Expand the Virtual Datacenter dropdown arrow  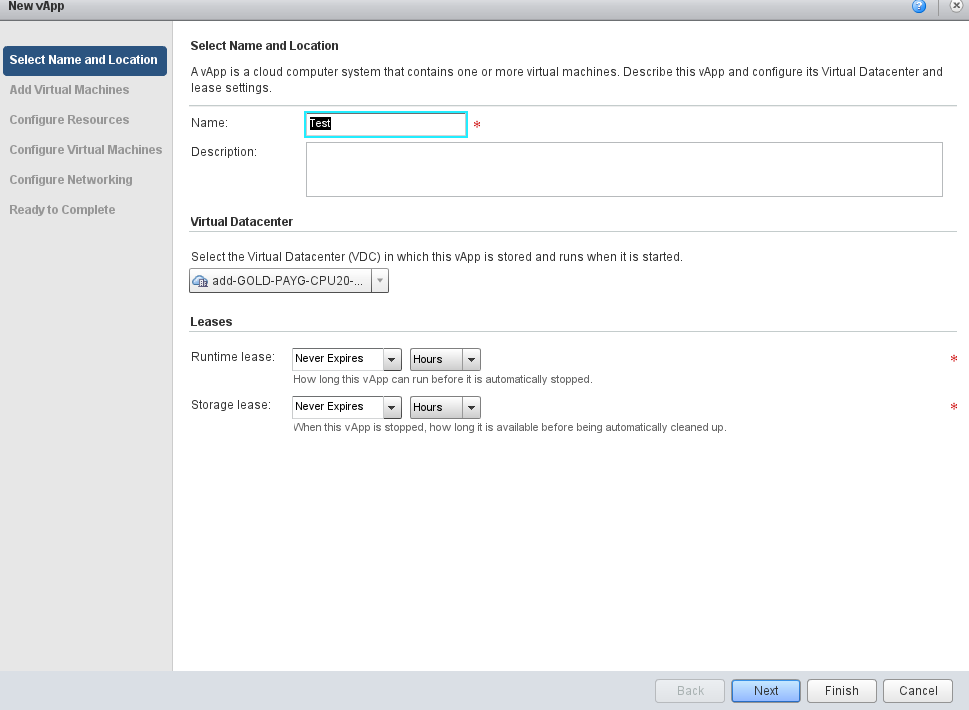[x=379, y=282]
